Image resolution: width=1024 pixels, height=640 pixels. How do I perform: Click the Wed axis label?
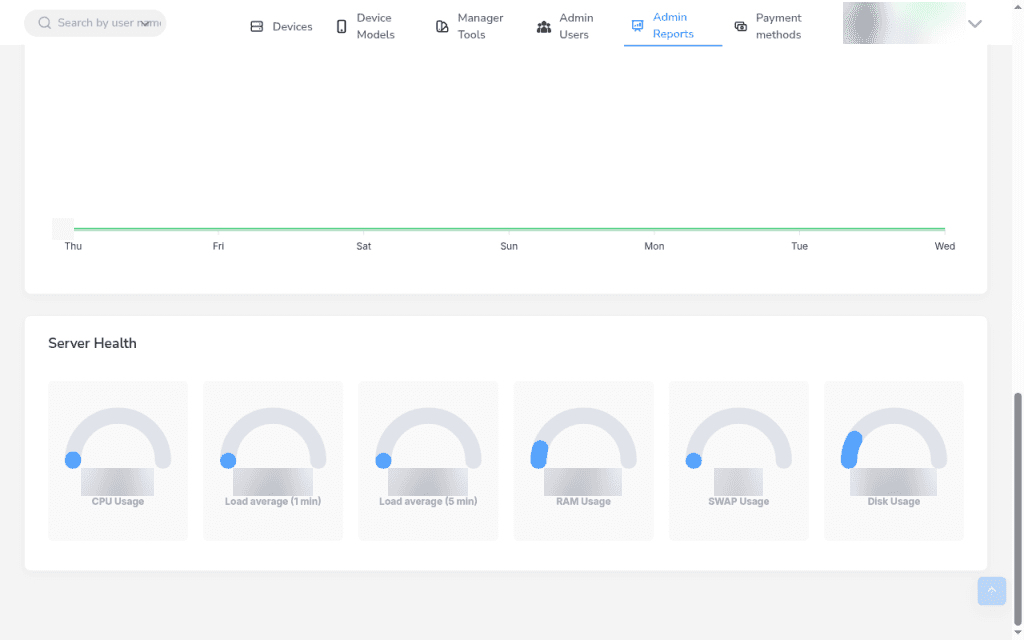point(945,246)
